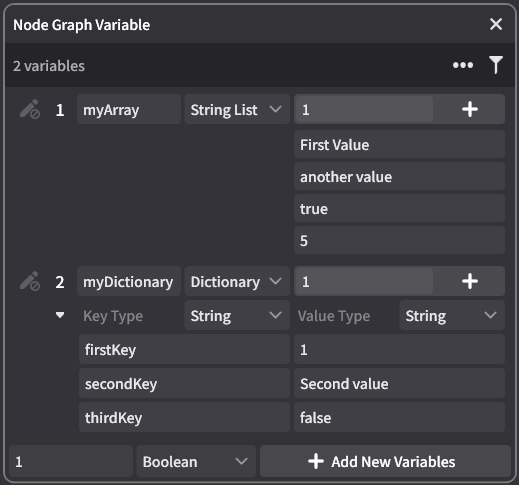Click row number 1 beside myArray
Screen dimensions: 519x485
click(60, 110)
